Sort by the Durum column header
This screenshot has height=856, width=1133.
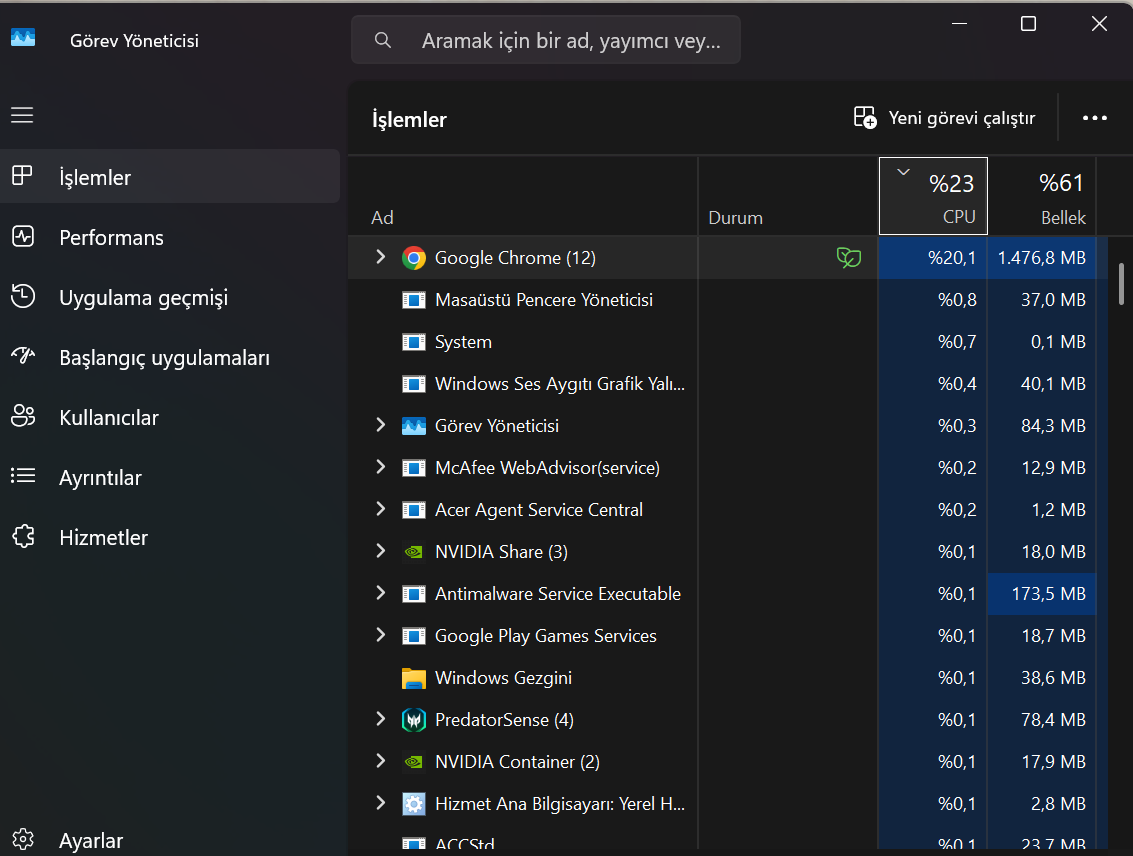[788, 196]
